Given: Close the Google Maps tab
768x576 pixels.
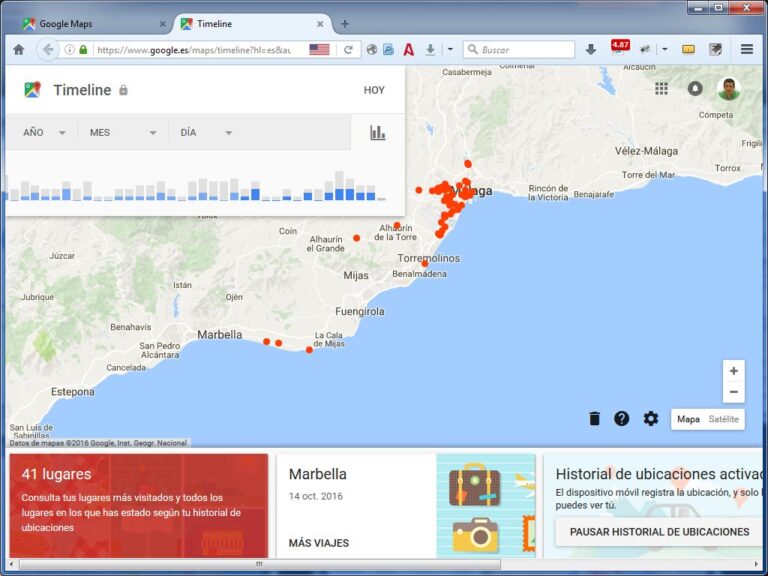Looking at the screenshot, I should click(163, 24).
